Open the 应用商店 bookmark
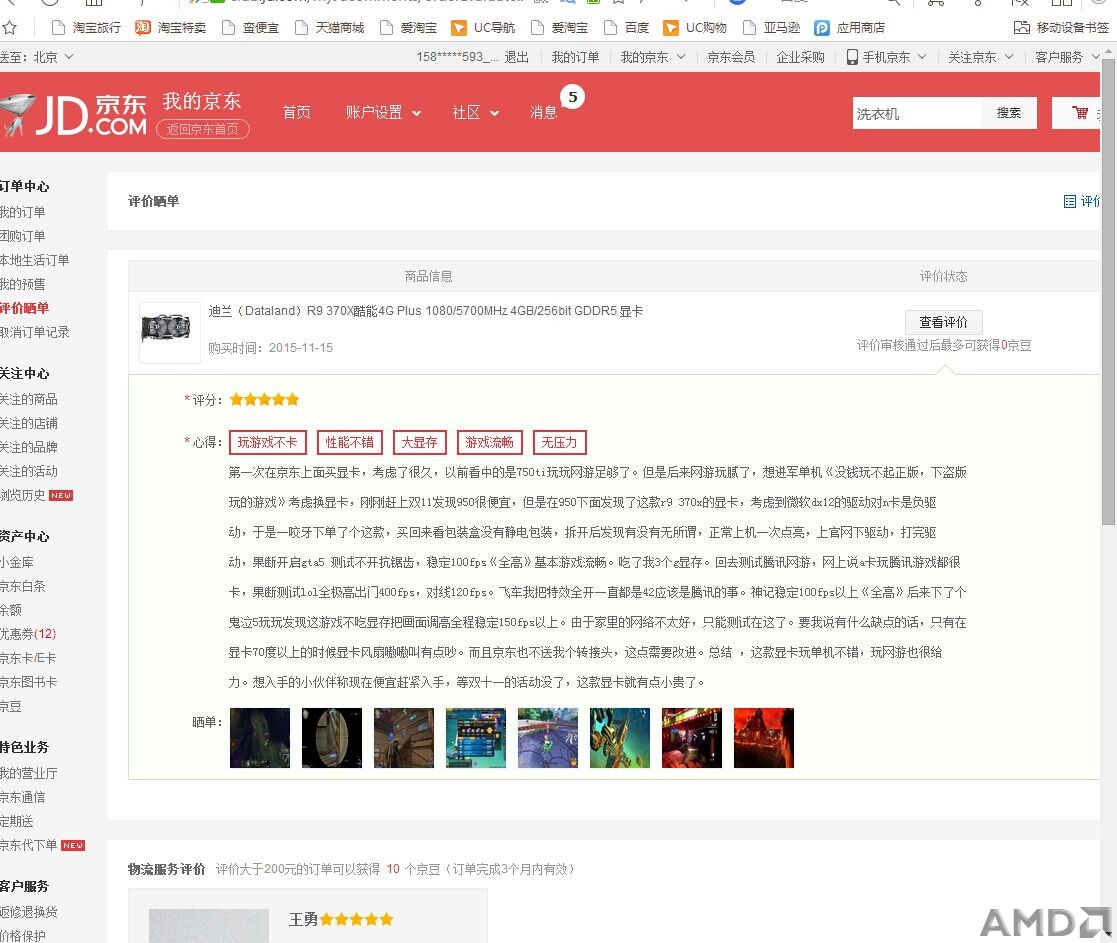Screen dimensions: 1117x943 point(850,28)
